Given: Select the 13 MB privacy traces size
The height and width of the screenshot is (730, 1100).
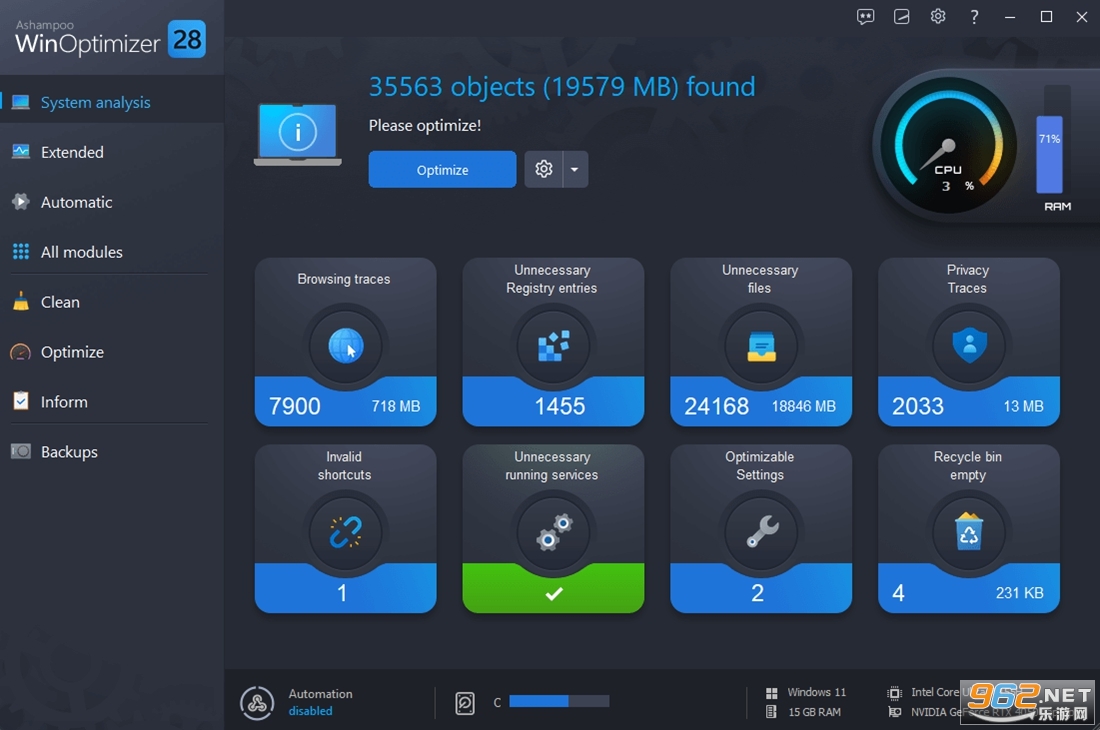Looking at the screenshot, I should (1023, 406).
